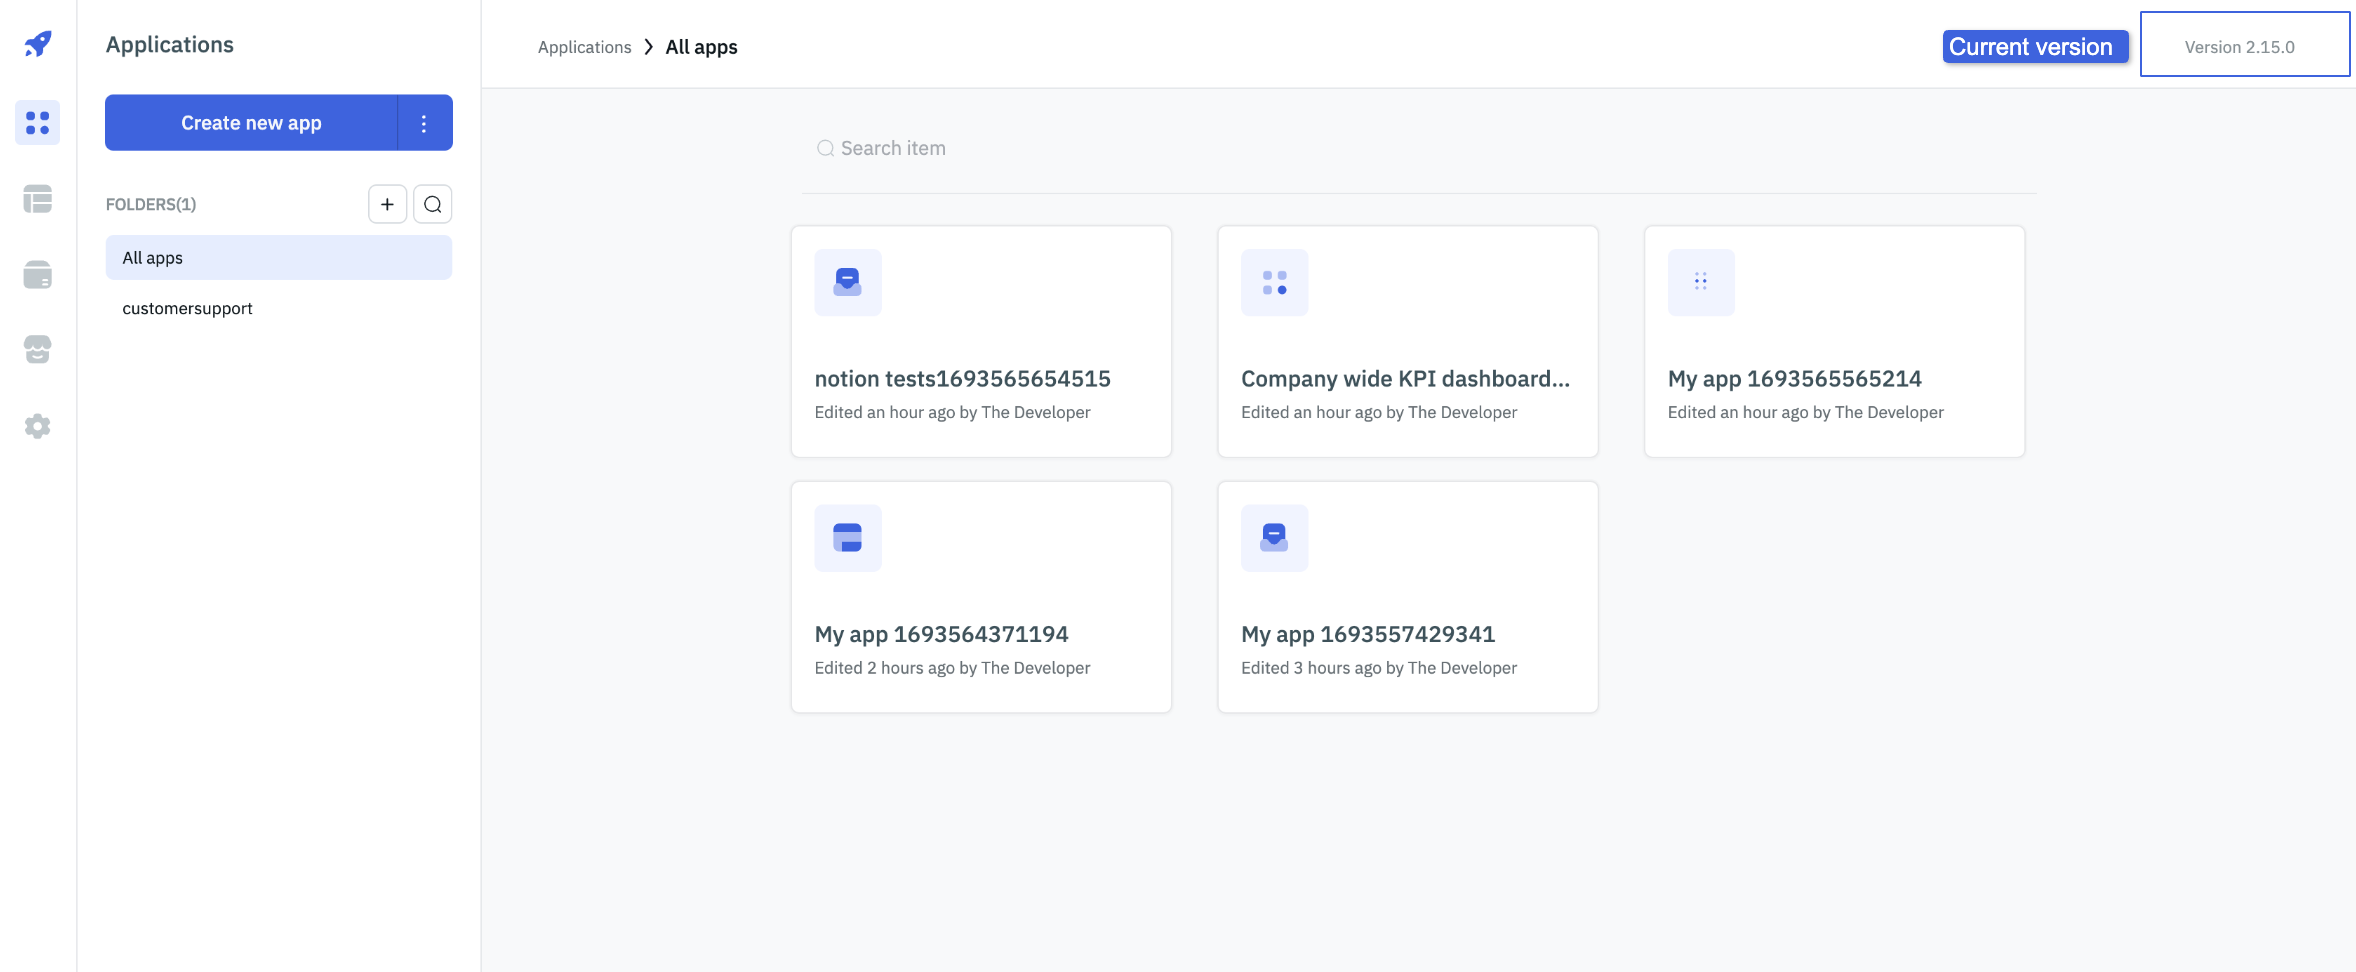Click the Version 2.15.0 box

click(2244, 45)
